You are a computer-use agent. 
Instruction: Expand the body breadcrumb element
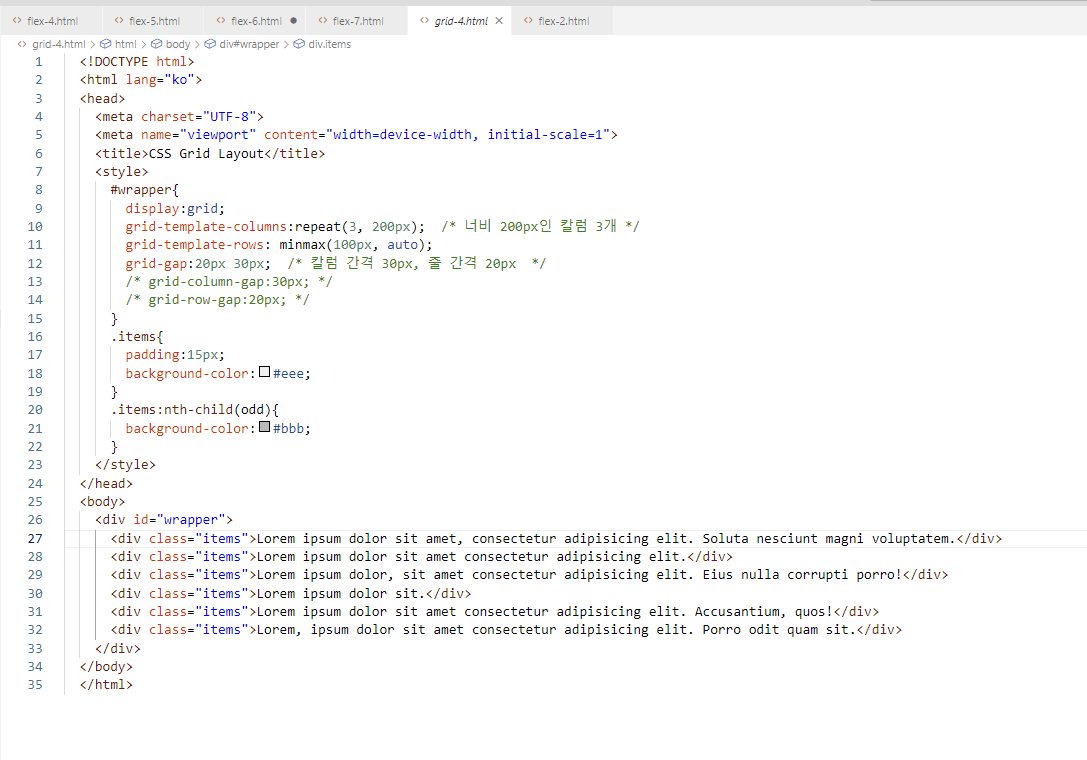coord(177,44)
